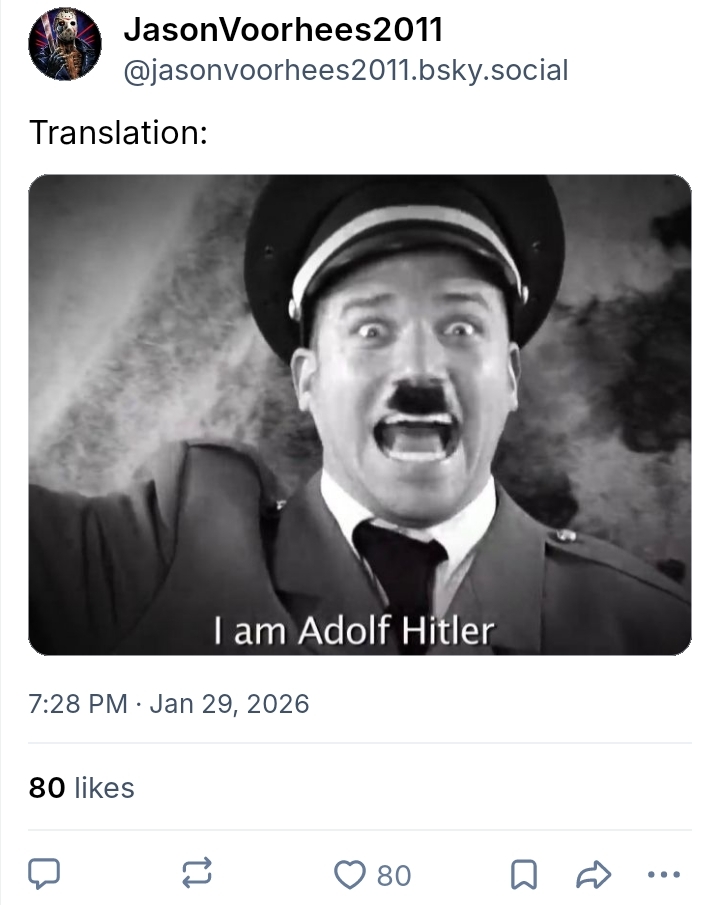
Task: Click the peaked cap in the image
Action: 400,240
